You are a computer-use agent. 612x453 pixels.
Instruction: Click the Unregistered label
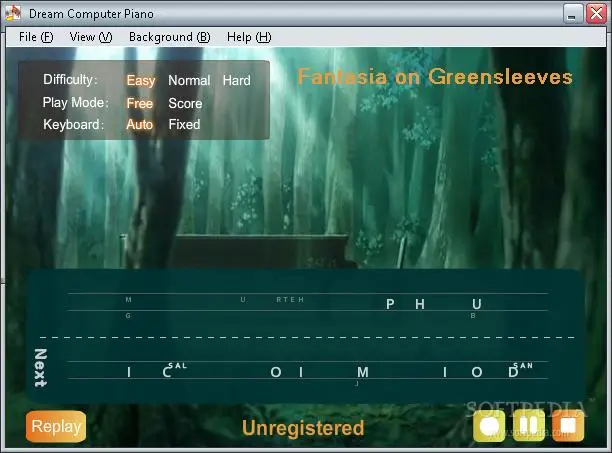pos(303,428)
